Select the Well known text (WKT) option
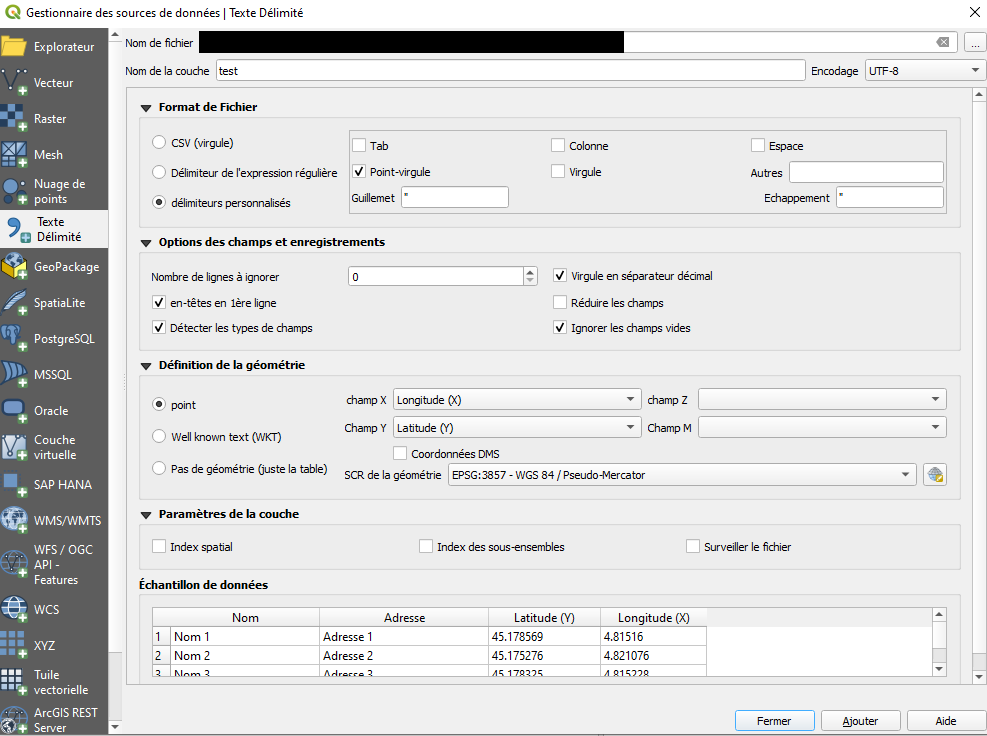This screenshot has height=736, width=987. click(x=159, y=436)
